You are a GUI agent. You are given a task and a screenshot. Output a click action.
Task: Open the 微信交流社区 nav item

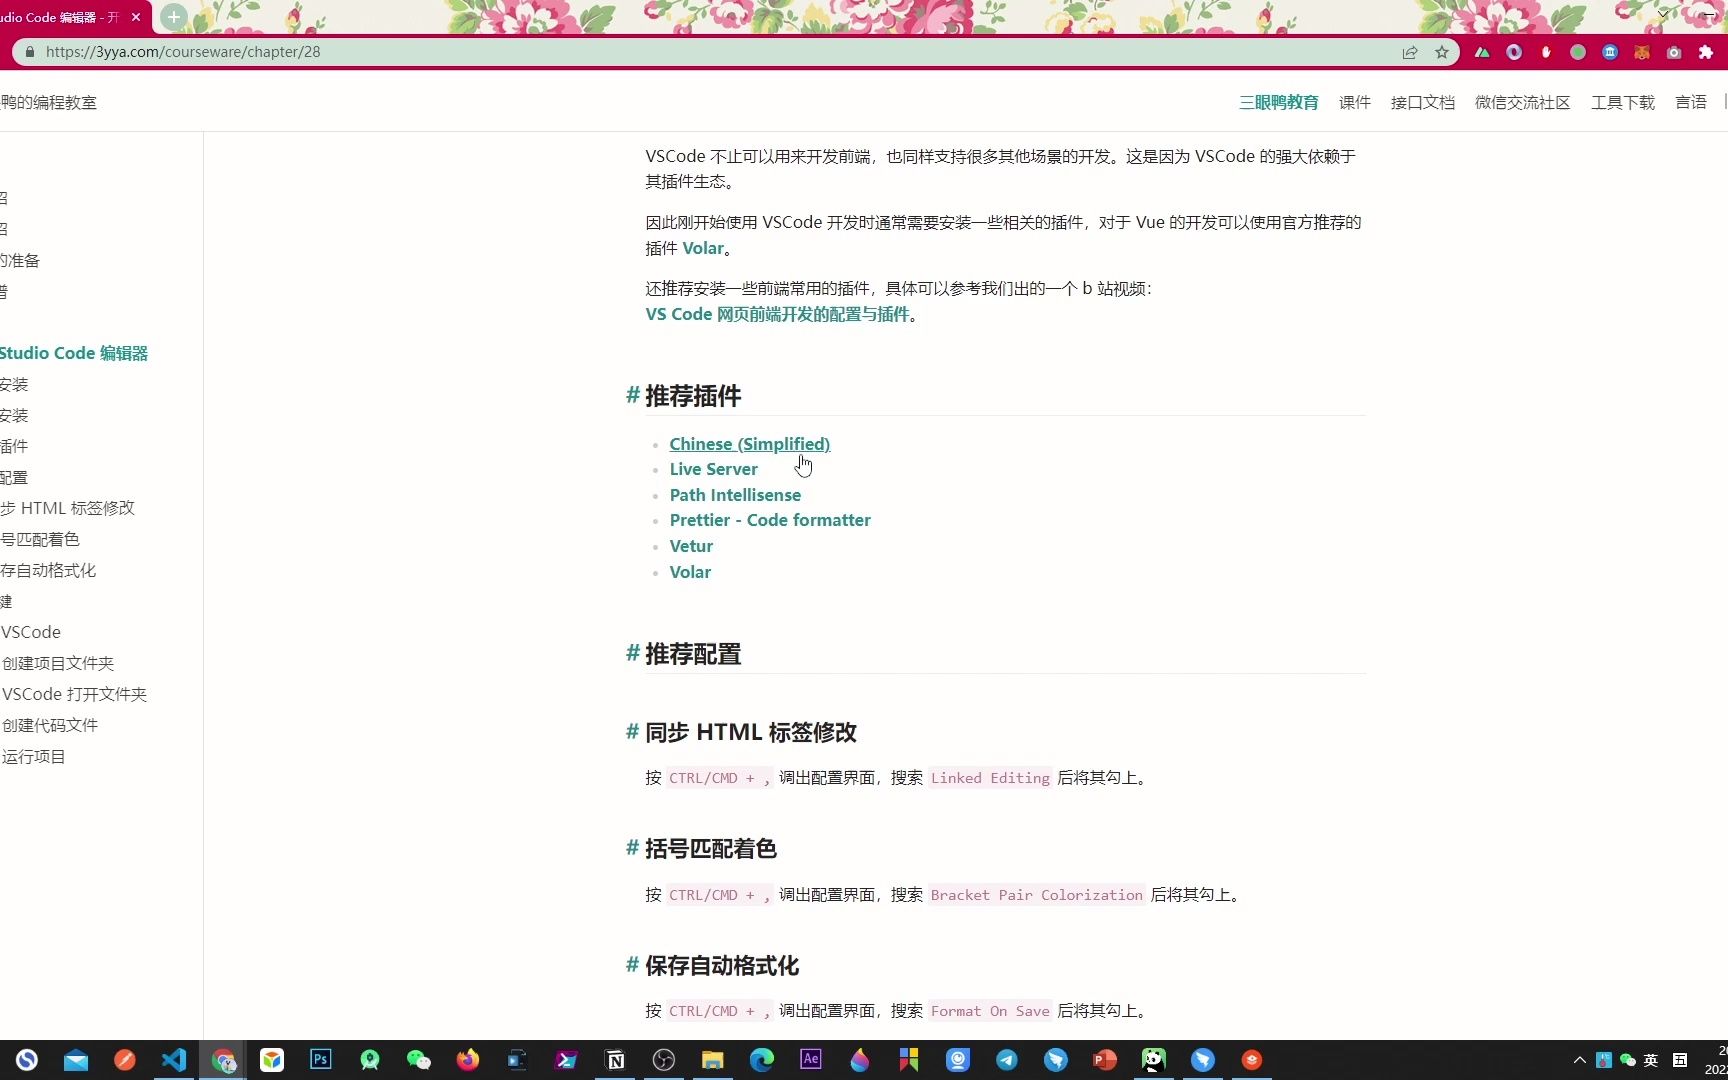1522,102
